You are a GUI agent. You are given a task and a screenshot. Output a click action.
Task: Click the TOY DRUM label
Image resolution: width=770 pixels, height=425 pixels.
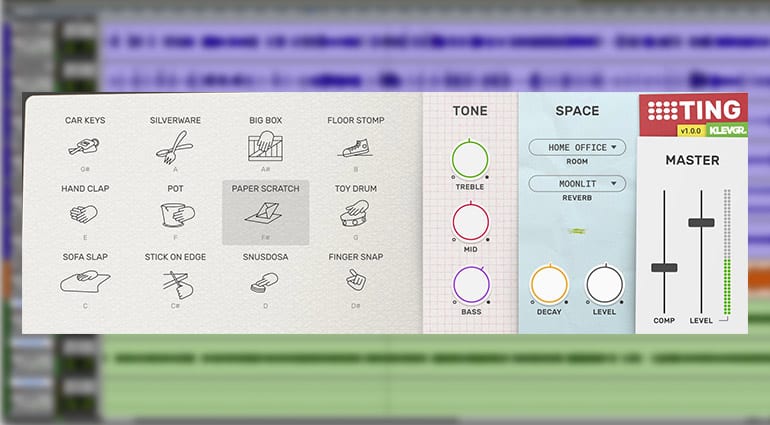(x=356, y=189)
